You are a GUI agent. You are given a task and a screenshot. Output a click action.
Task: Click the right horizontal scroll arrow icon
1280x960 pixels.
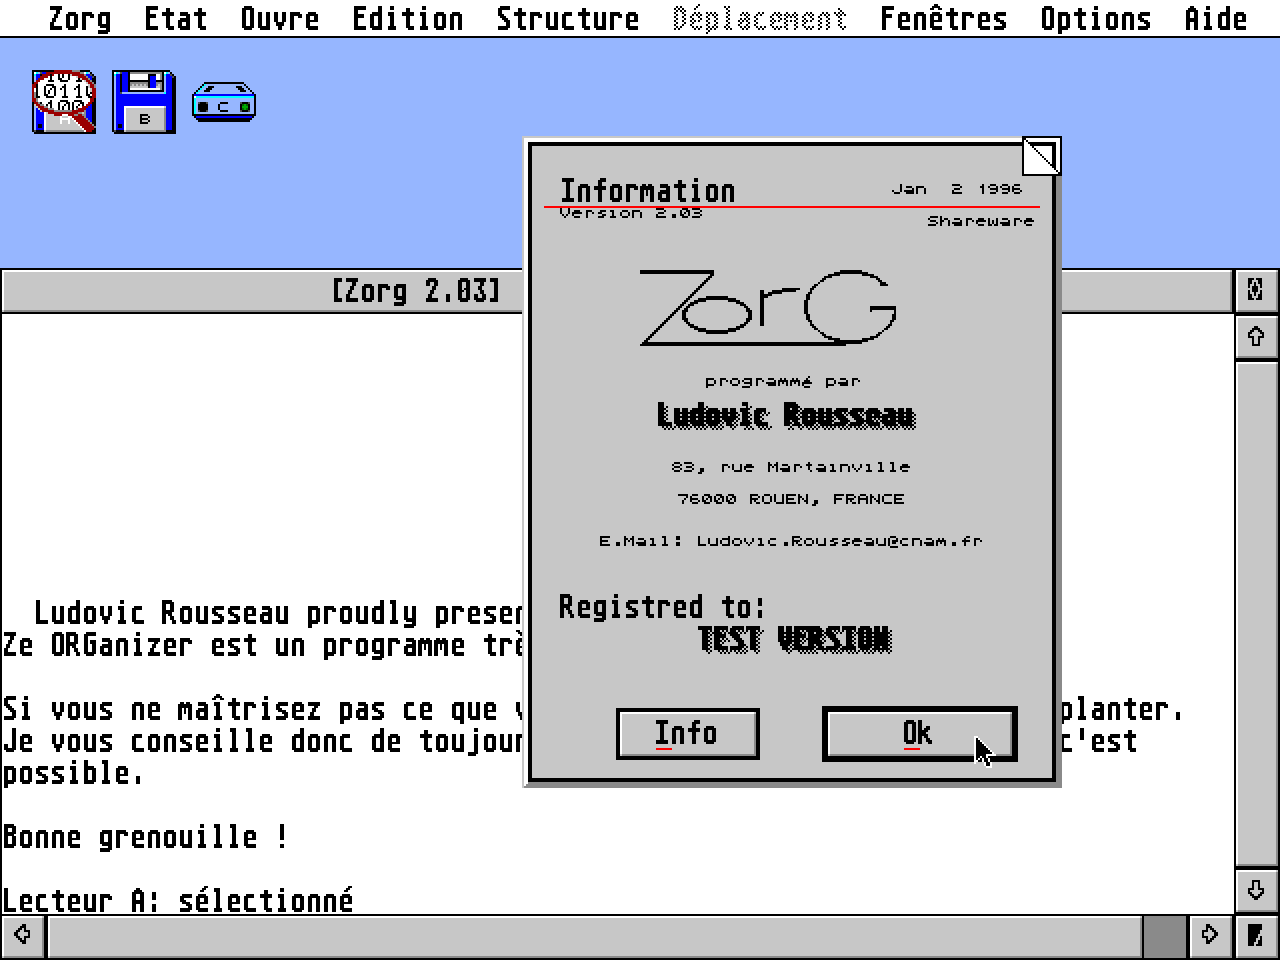[1210, 935]
